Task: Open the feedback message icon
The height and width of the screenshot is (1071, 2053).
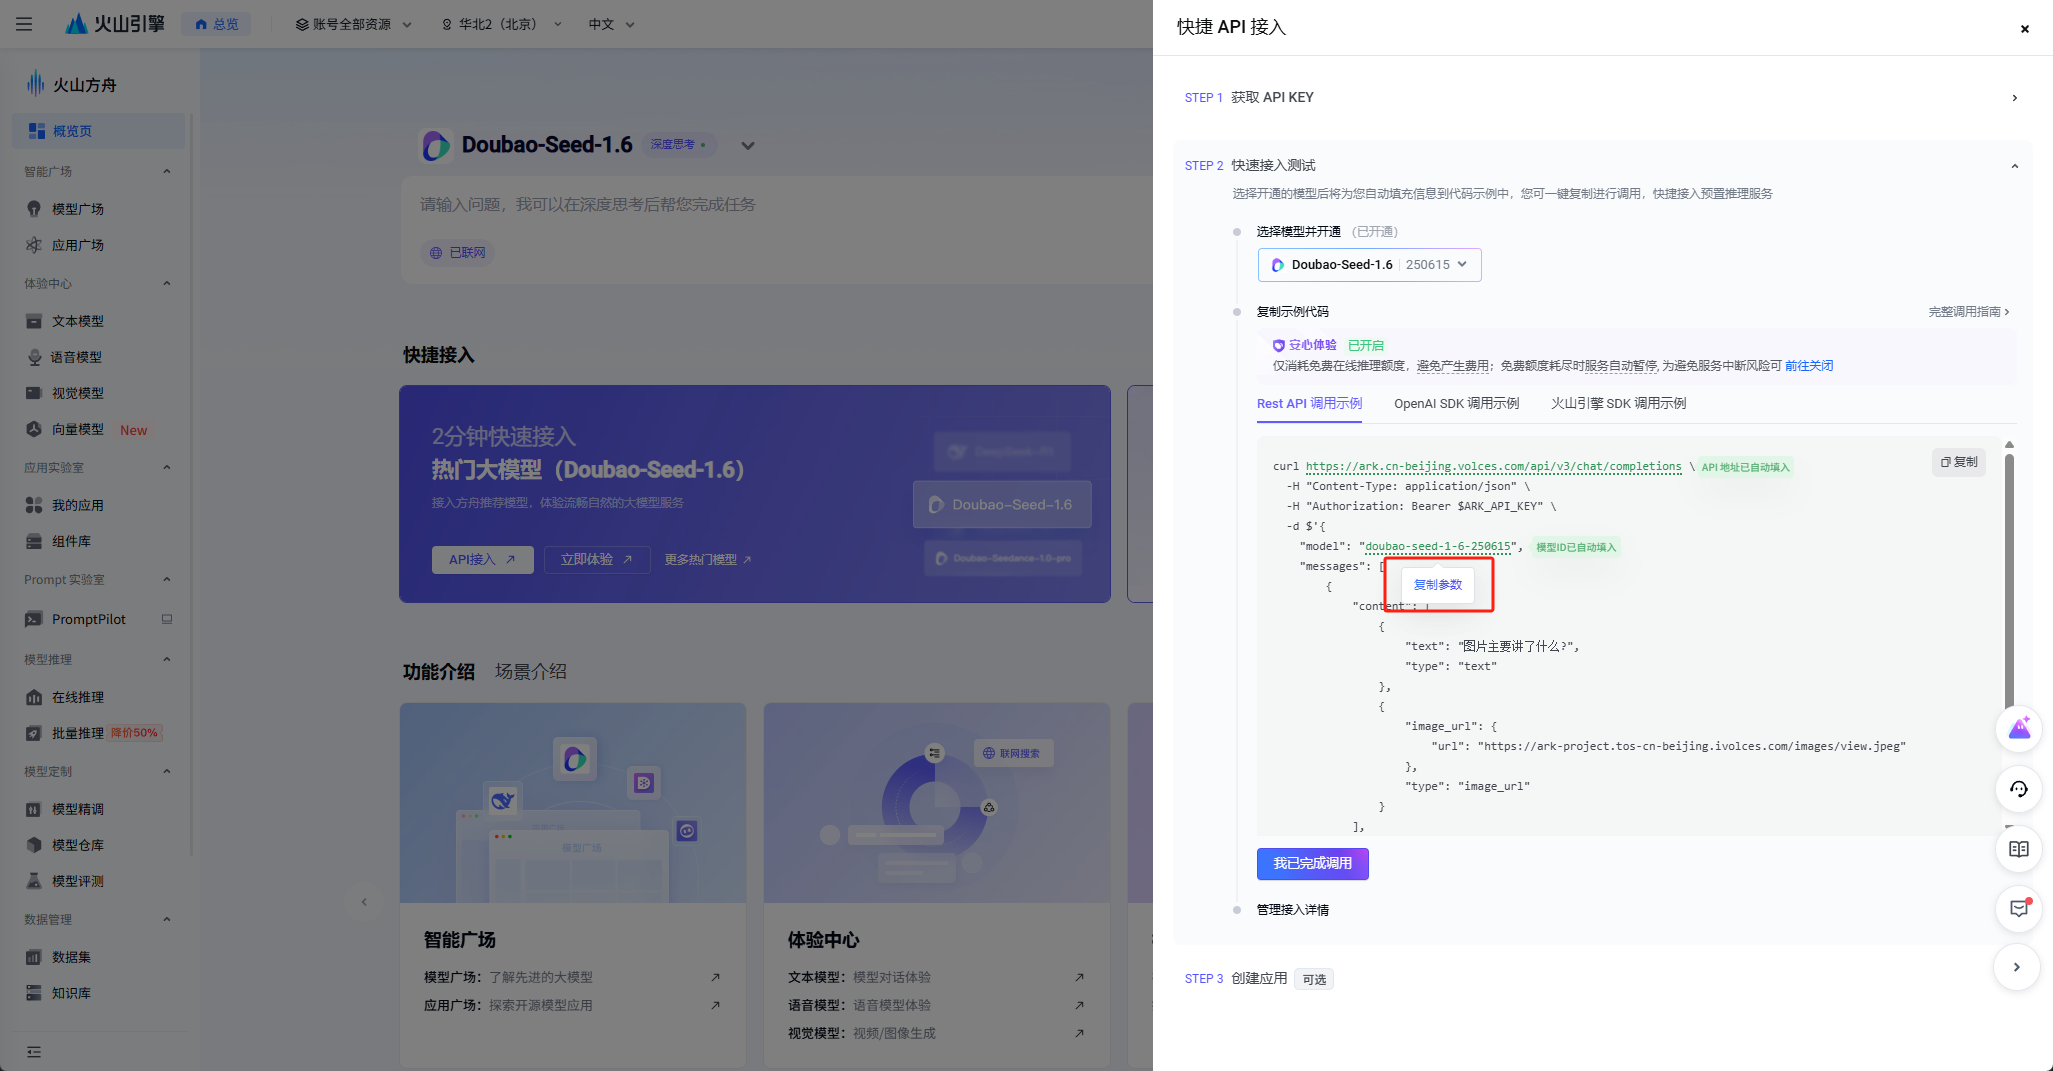Action: coord(2018,909)
